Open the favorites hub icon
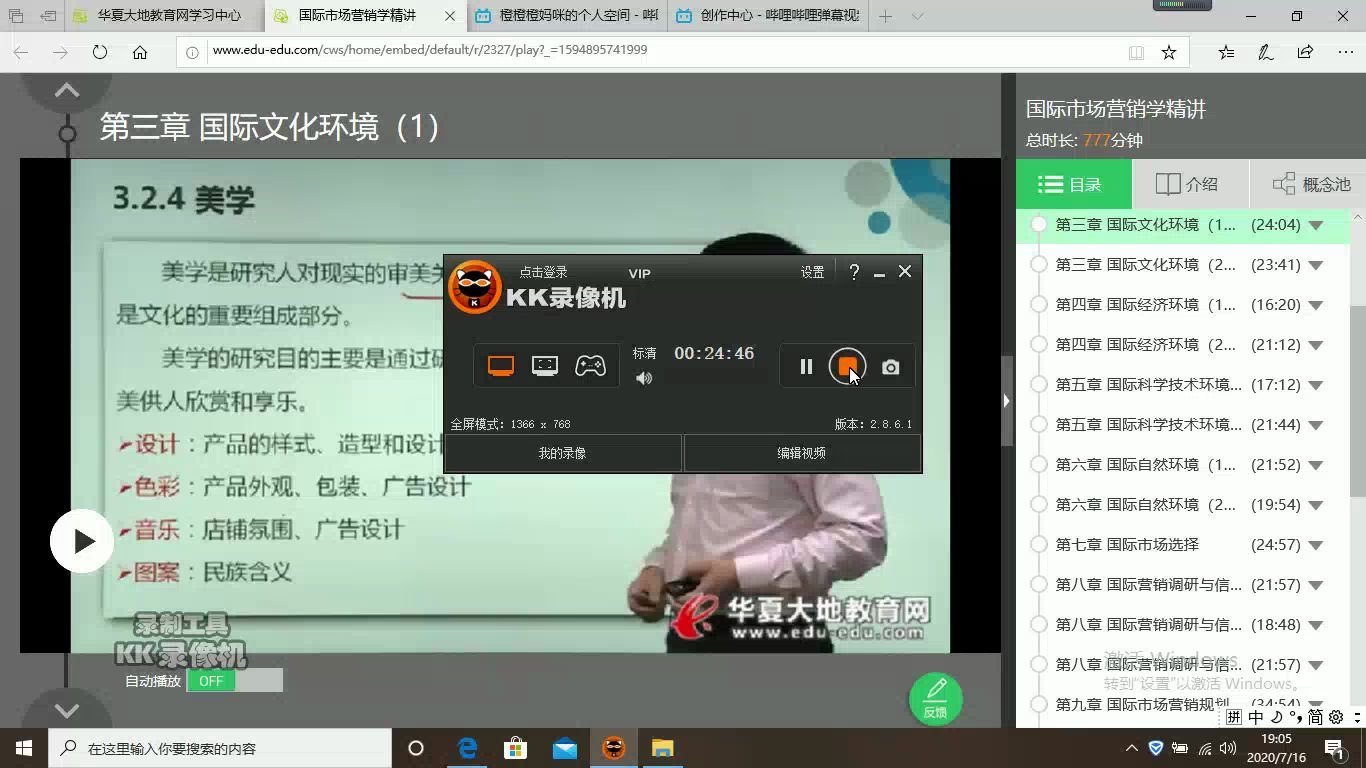Viewport: 1366px width, 768px height. coord(1226,52)
